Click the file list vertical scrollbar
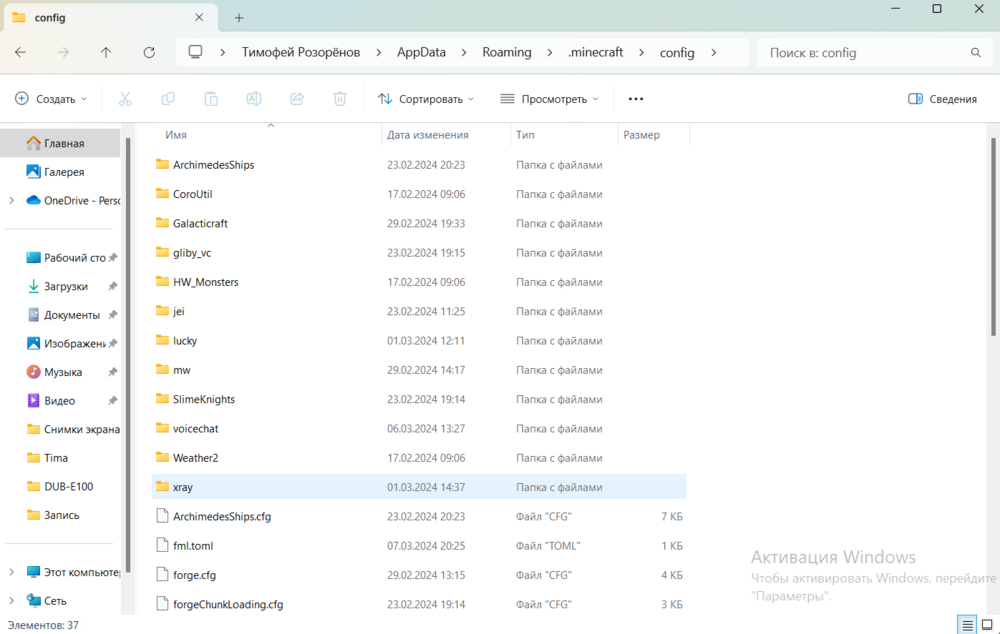The height and width of the screenshot is (634, 1000). [993, 236]
